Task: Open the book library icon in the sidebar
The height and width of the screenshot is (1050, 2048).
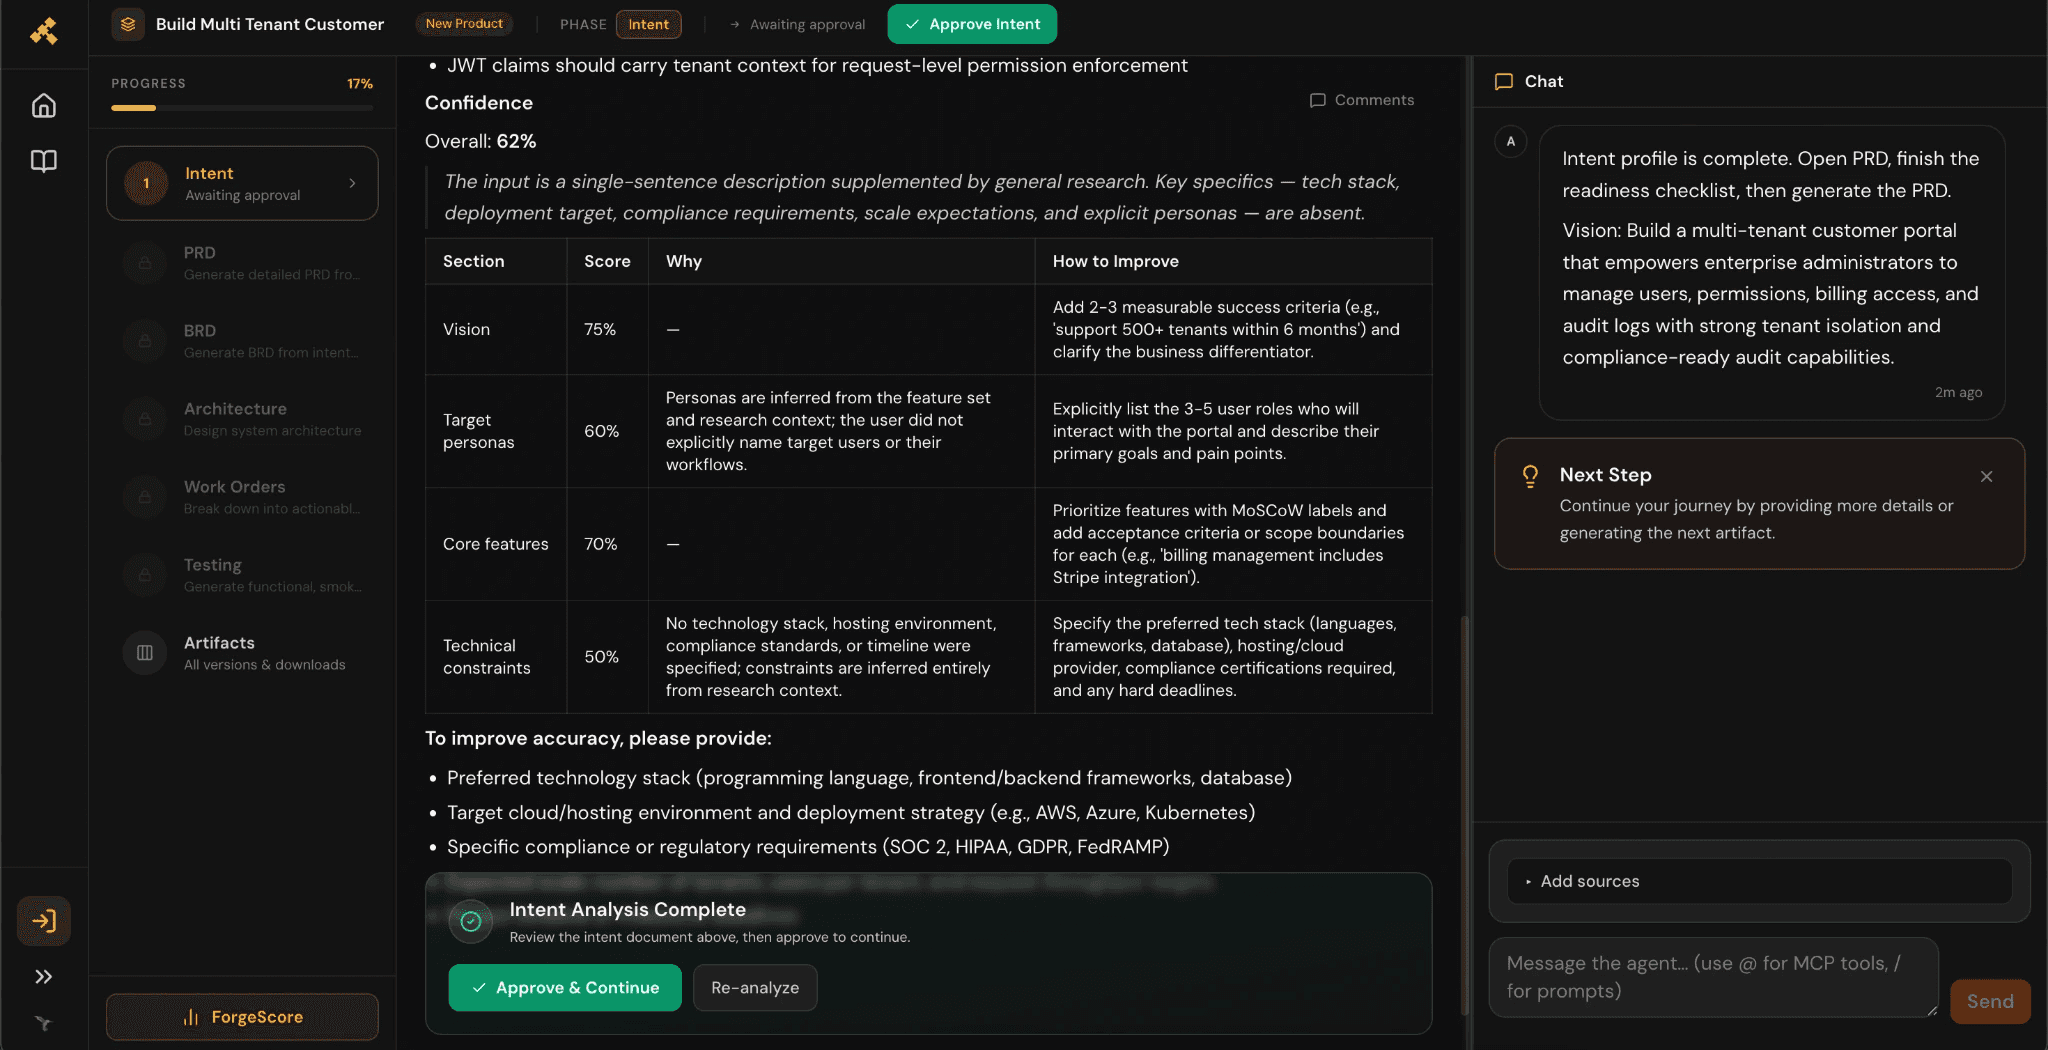Action: [x=43, y=161]
